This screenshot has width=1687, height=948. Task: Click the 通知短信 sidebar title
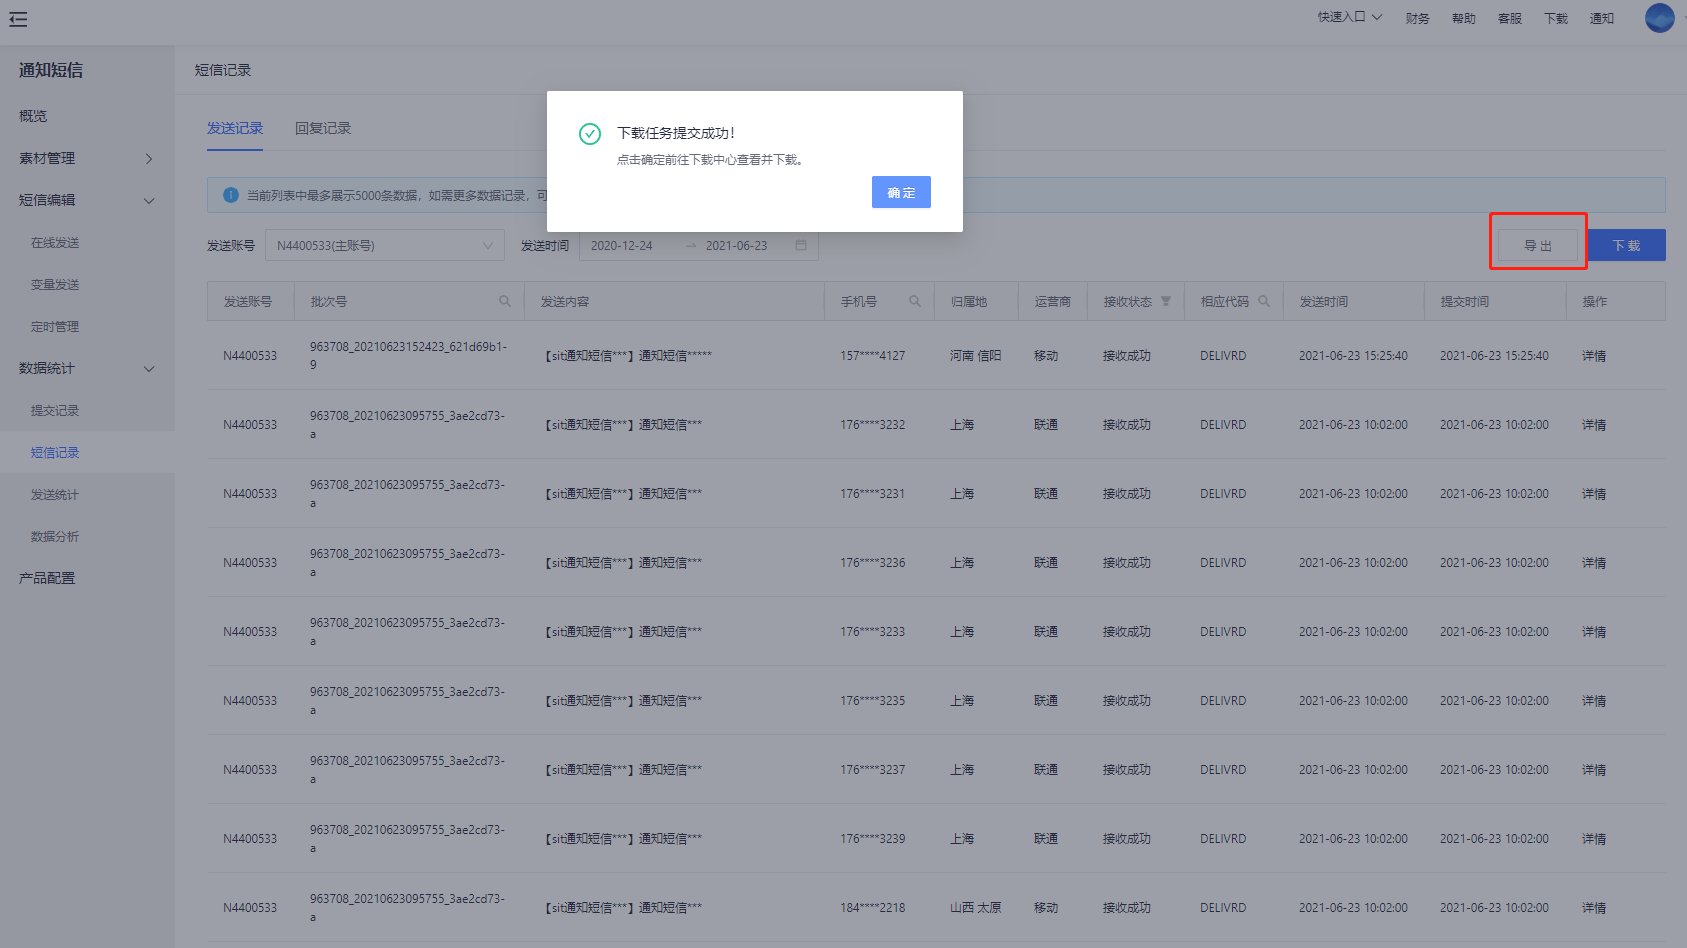[51, 70]
